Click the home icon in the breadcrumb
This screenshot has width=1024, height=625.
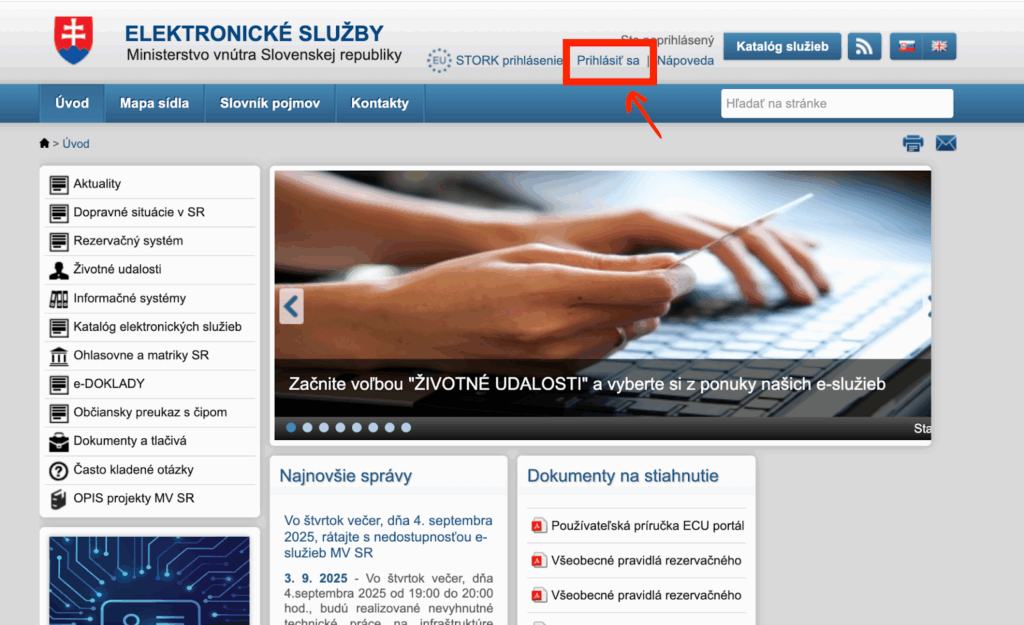(x=44, y=144)
